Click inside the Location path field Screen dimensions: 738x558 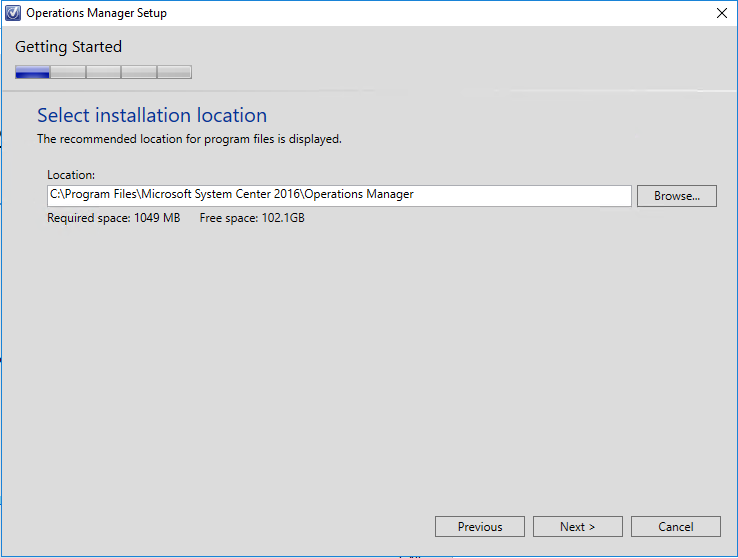339,196
